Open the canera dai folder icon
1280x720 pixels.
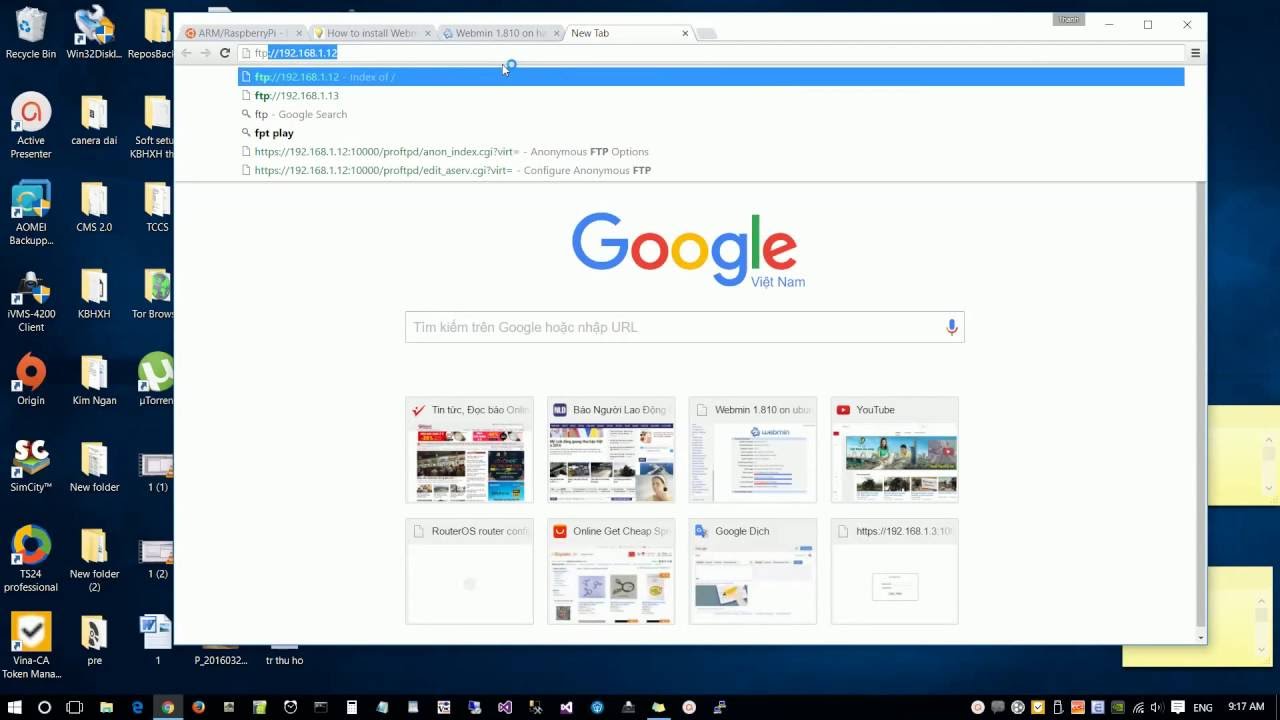click(94, 120)
